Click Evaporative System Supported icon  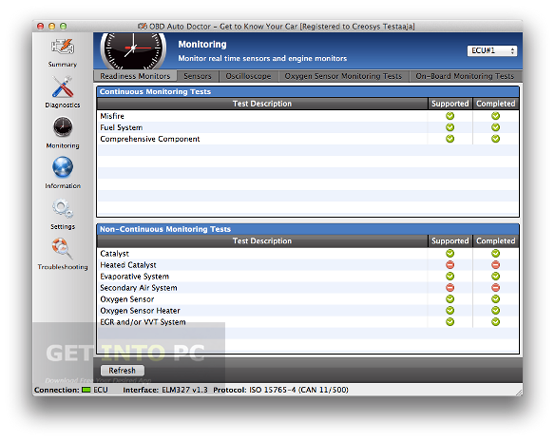pos(450,276)
